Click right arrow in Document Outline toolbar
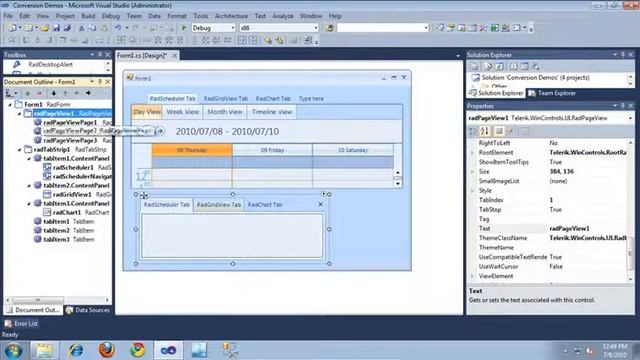 point(88,93)
